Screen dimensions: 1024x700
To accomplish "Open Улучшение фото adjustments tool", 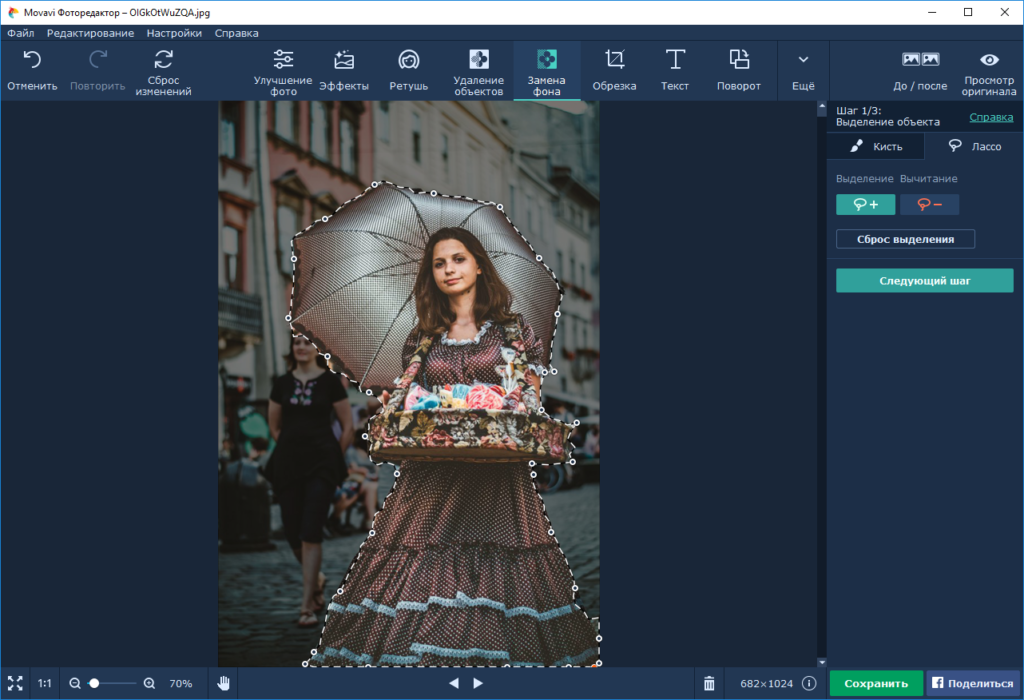I will (x=283, y=60).
